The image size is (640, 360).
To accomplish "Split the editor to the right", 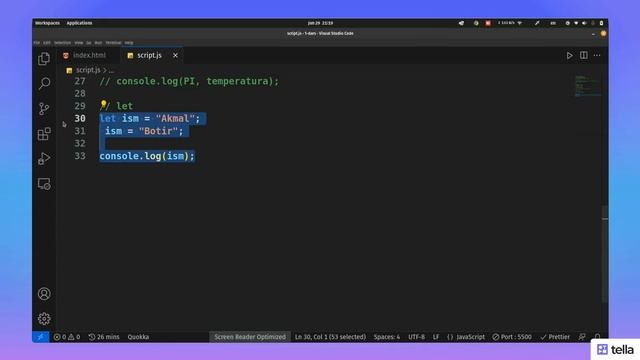I will click(x=584, y=55).
